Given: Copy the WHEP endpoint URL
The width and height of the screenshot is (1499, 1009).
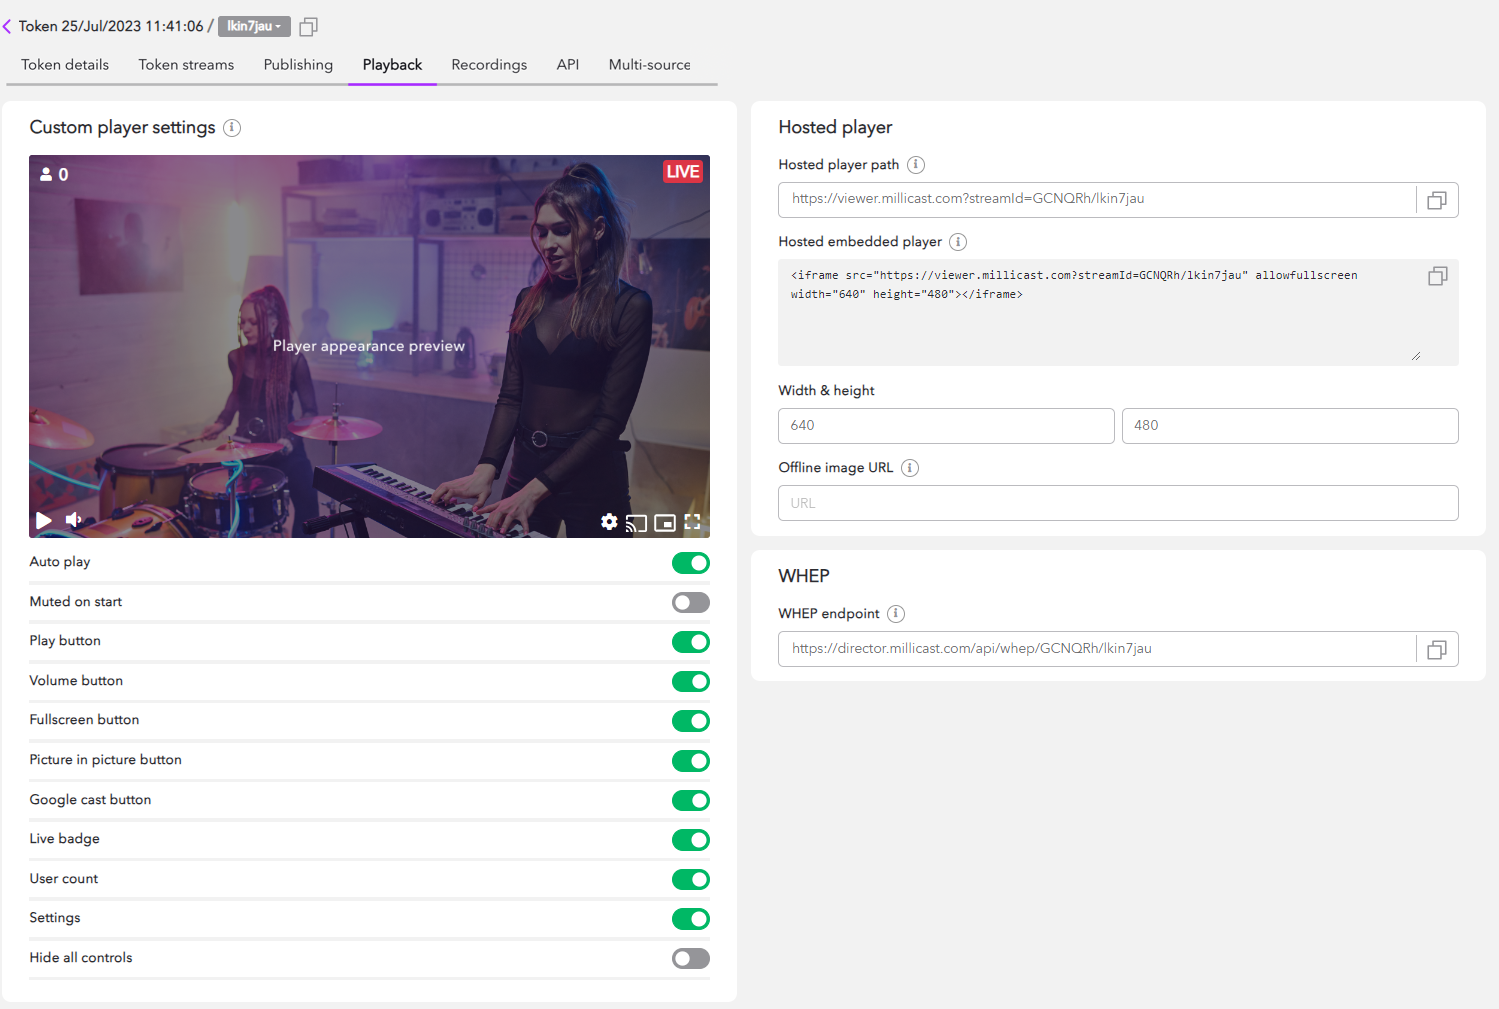Looking at the screenshot, I should [1437, 650].
